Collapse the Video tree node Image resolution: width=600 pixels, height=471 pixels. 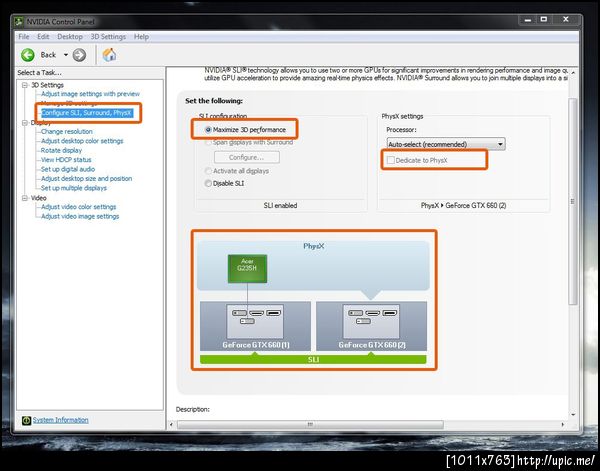pos(25,198)
